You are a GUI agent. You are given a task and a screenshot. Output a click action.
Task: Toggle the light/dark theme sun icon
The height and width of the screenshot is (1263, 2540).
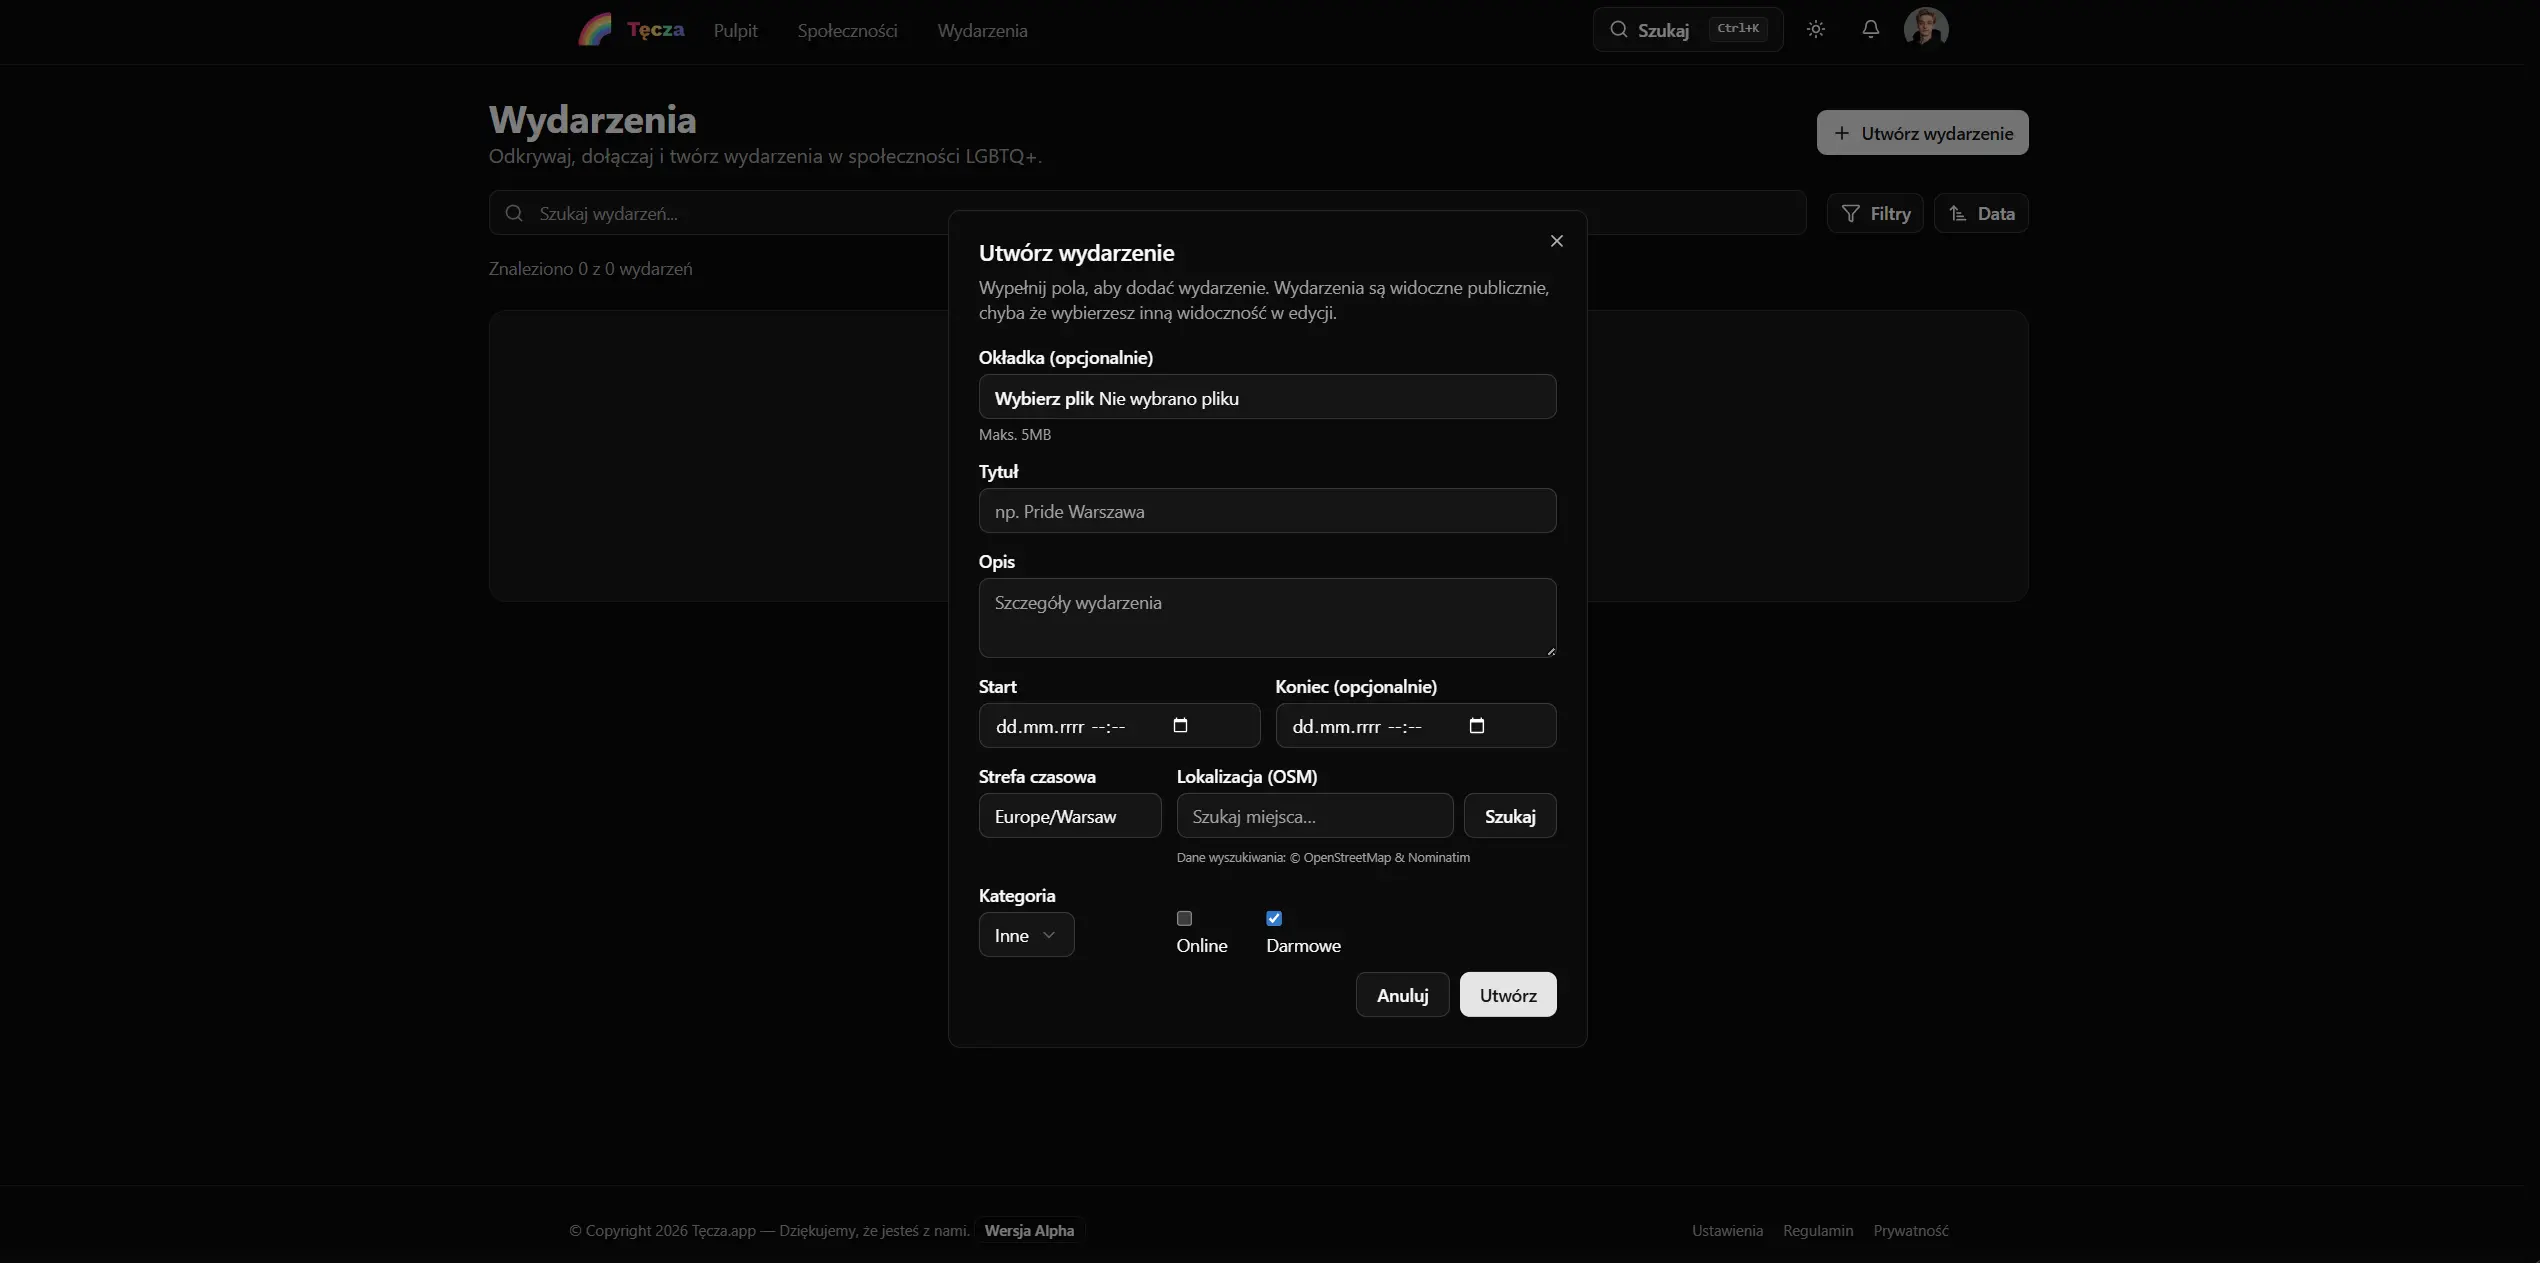[1816, 29]
